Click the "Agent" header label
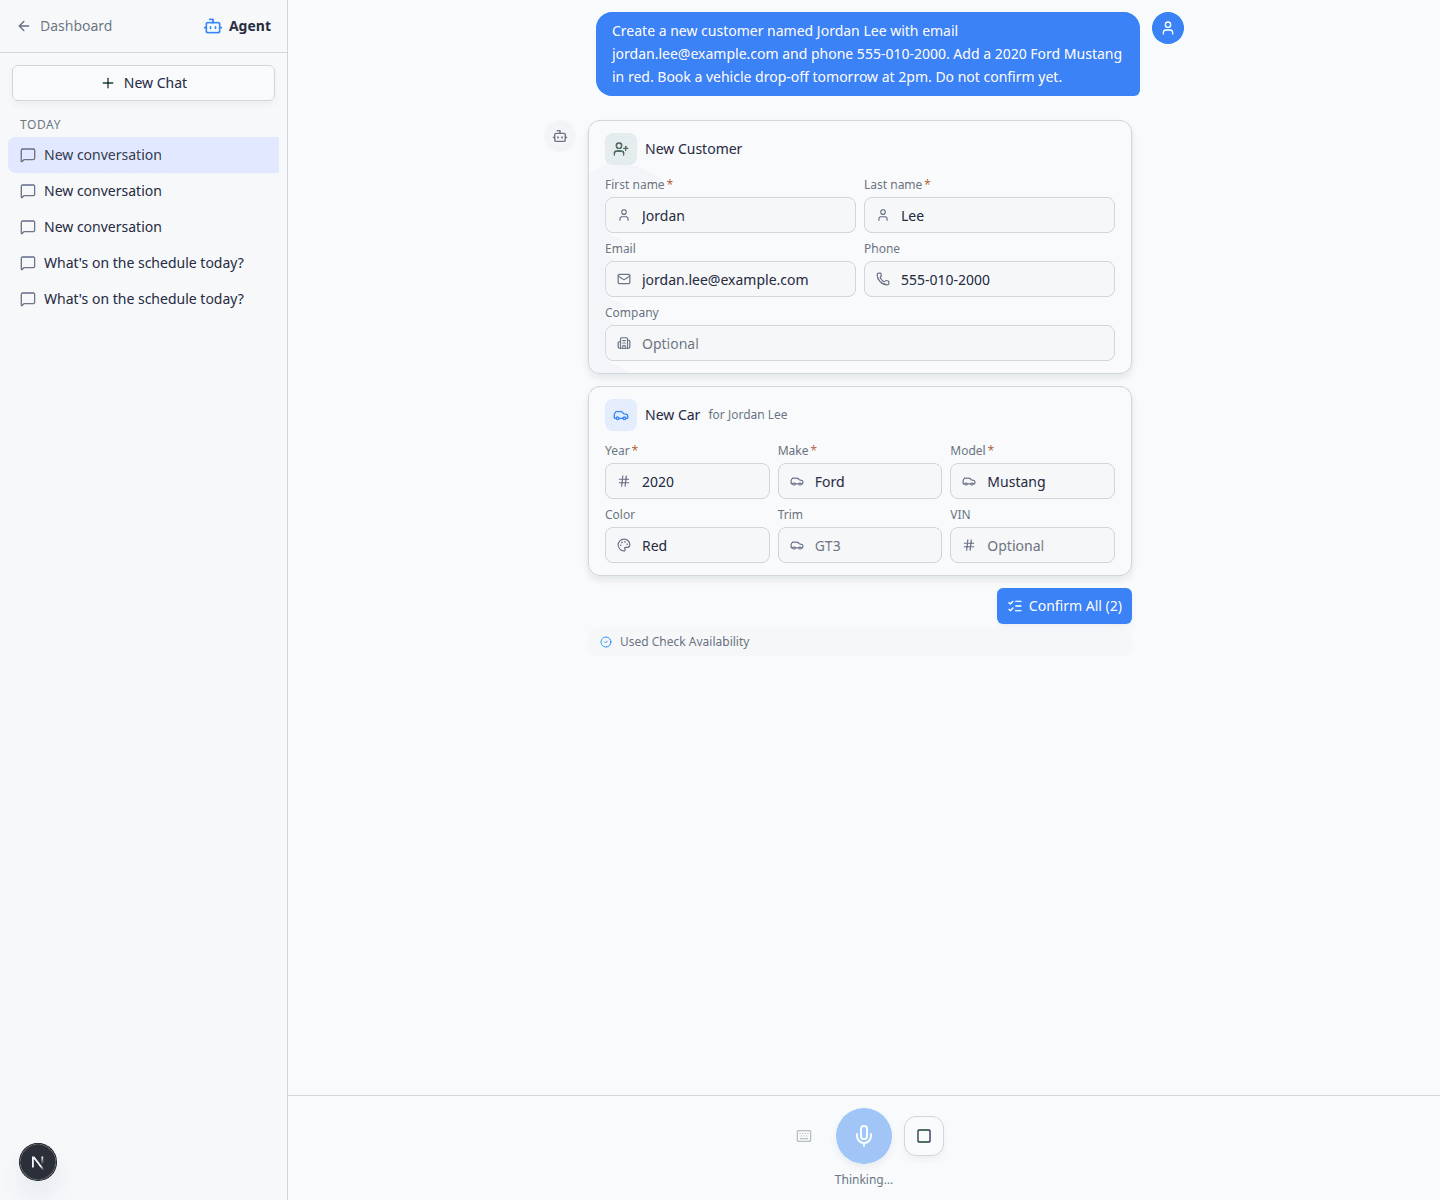The image size is (1440, 1200). click(x=250, y=26)
